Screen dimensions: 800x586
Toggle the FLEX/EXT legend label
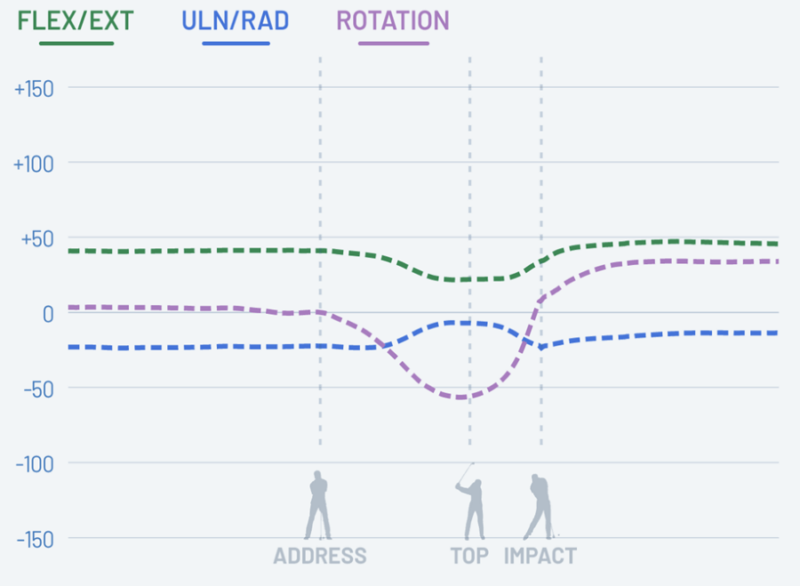pos(77,21)
